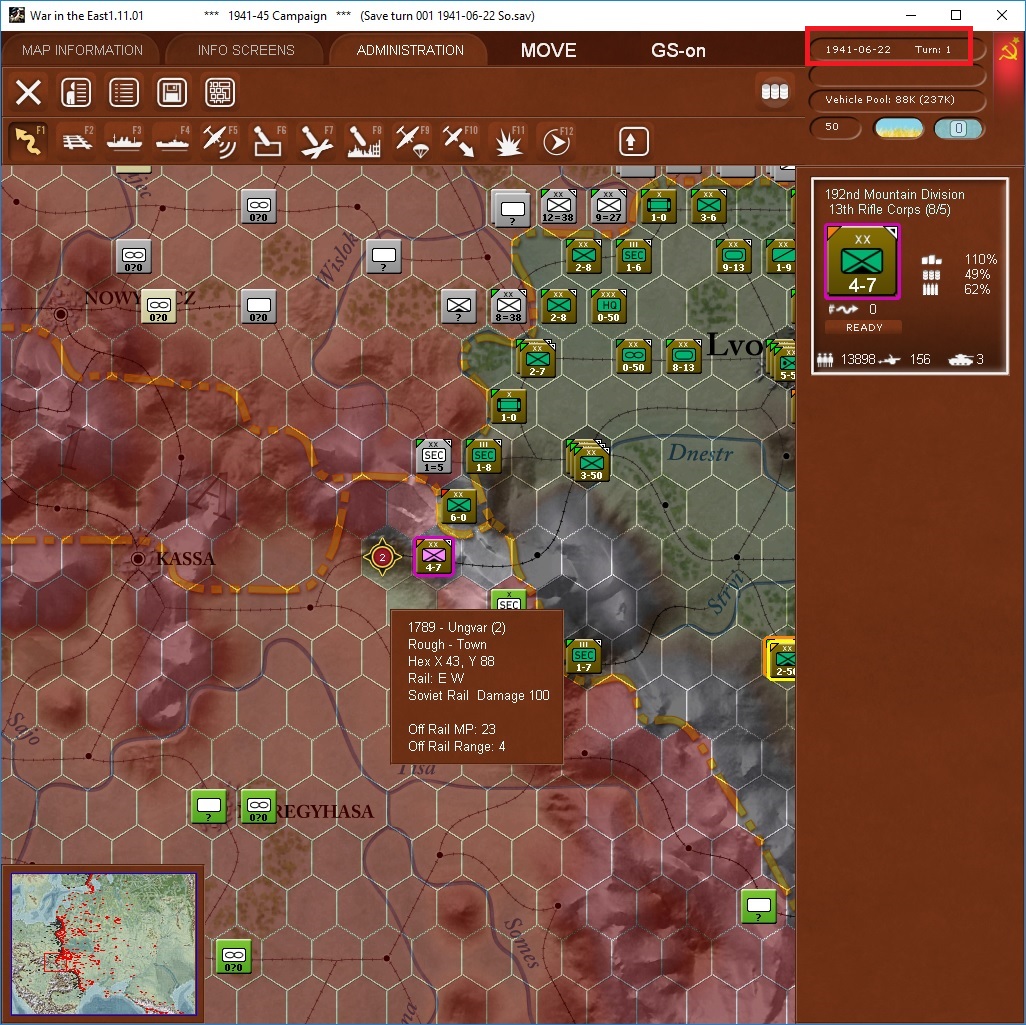The image size is (1026, 1025).
Task: Click the Ungvar city marker showing 2
Action: click(x=382, y=557)
